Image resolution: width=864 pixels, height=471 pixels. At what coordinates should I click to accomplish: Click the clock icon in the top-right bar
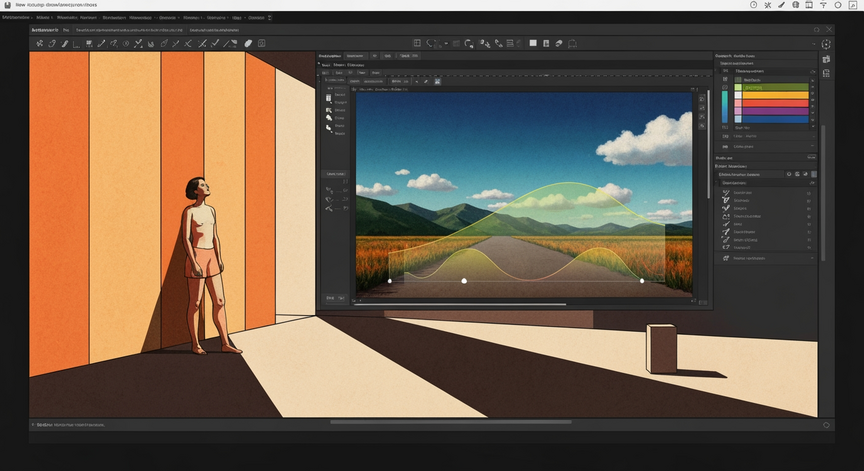point(753,4)
